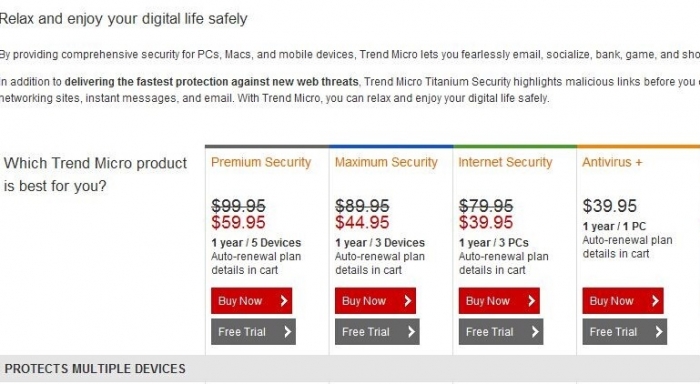Select the Protects Multiple Devices section header
Image resolution: width=700 pixels, height=384 pixels.
(95, 369)
